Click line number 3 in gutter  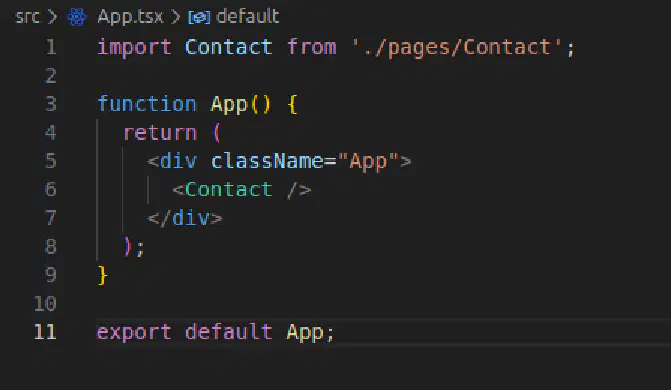(x=50, y=104)
